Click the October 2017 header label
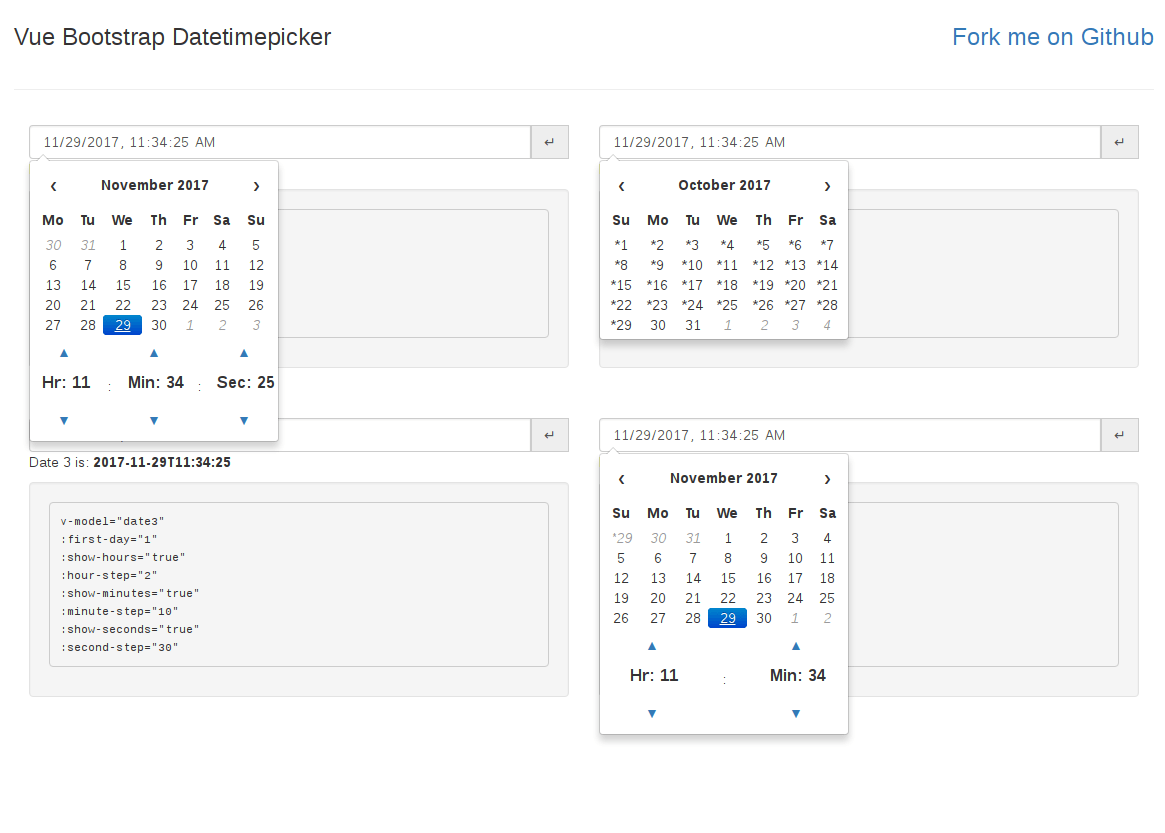Screen dimensions: 1165x833 coord(723,185)
